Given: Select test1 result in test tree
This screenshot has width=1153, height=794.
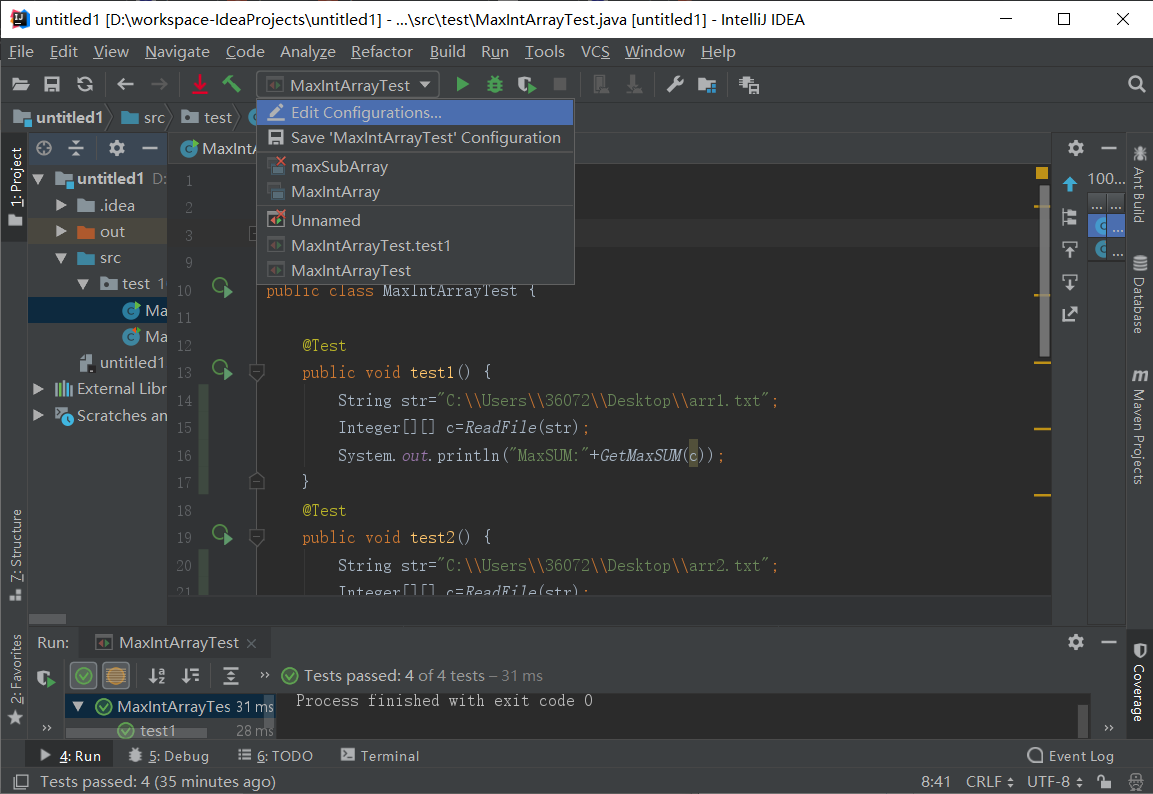Looking at the screenshot, I should coord(157,731).
